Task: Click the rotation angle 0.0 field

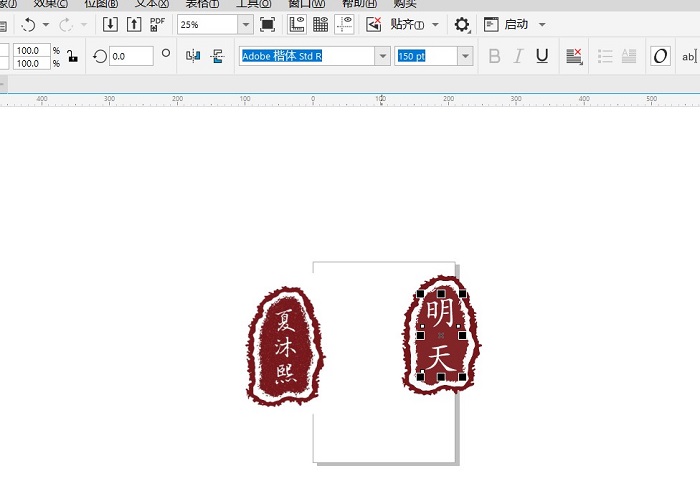Action: [131, 56]
